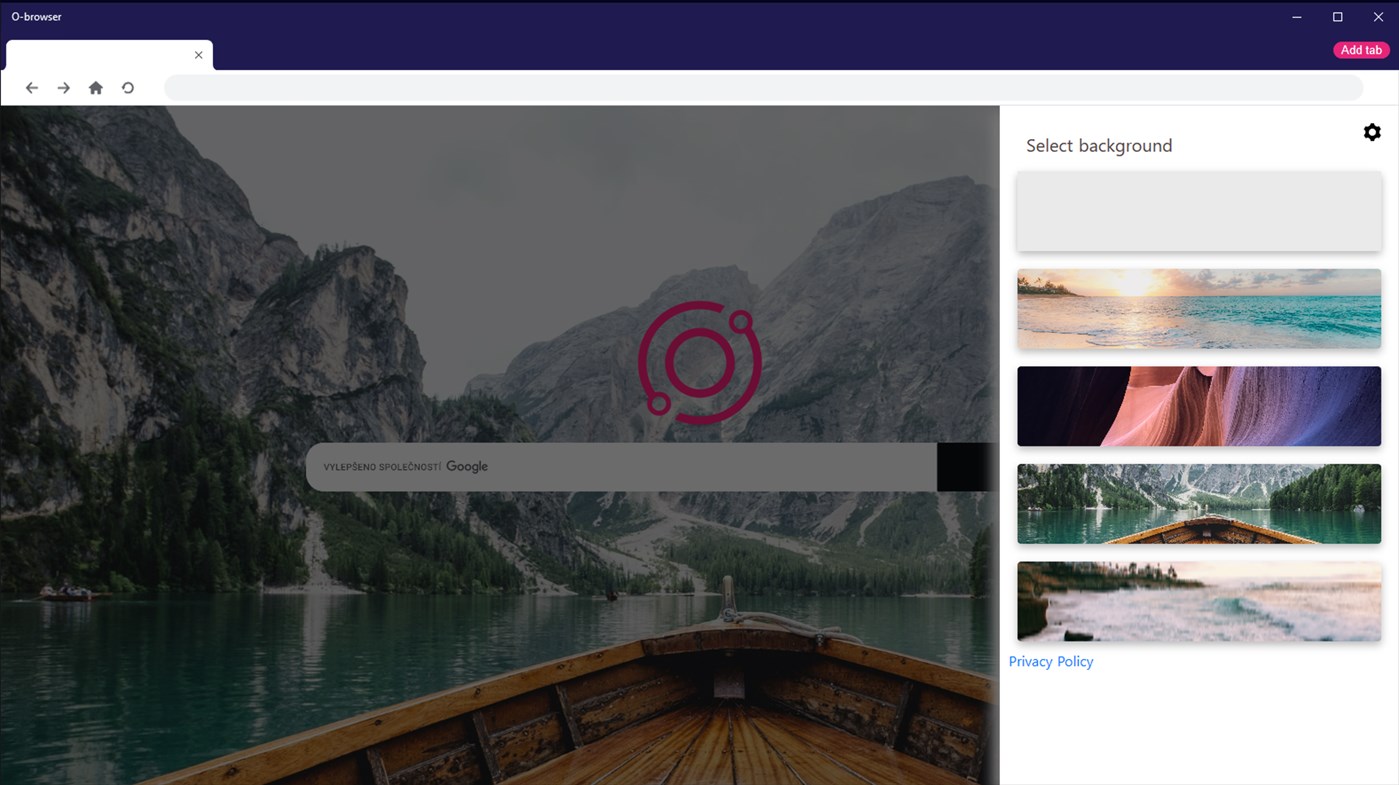
Task: Click inside the address bar
Action: coord(763,87)
